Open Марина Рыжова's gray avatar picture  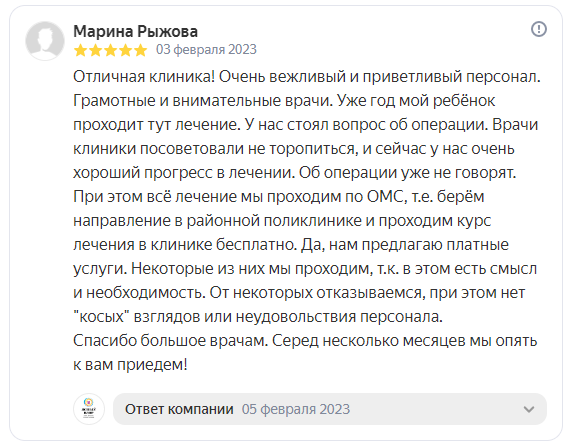(45, 41)
